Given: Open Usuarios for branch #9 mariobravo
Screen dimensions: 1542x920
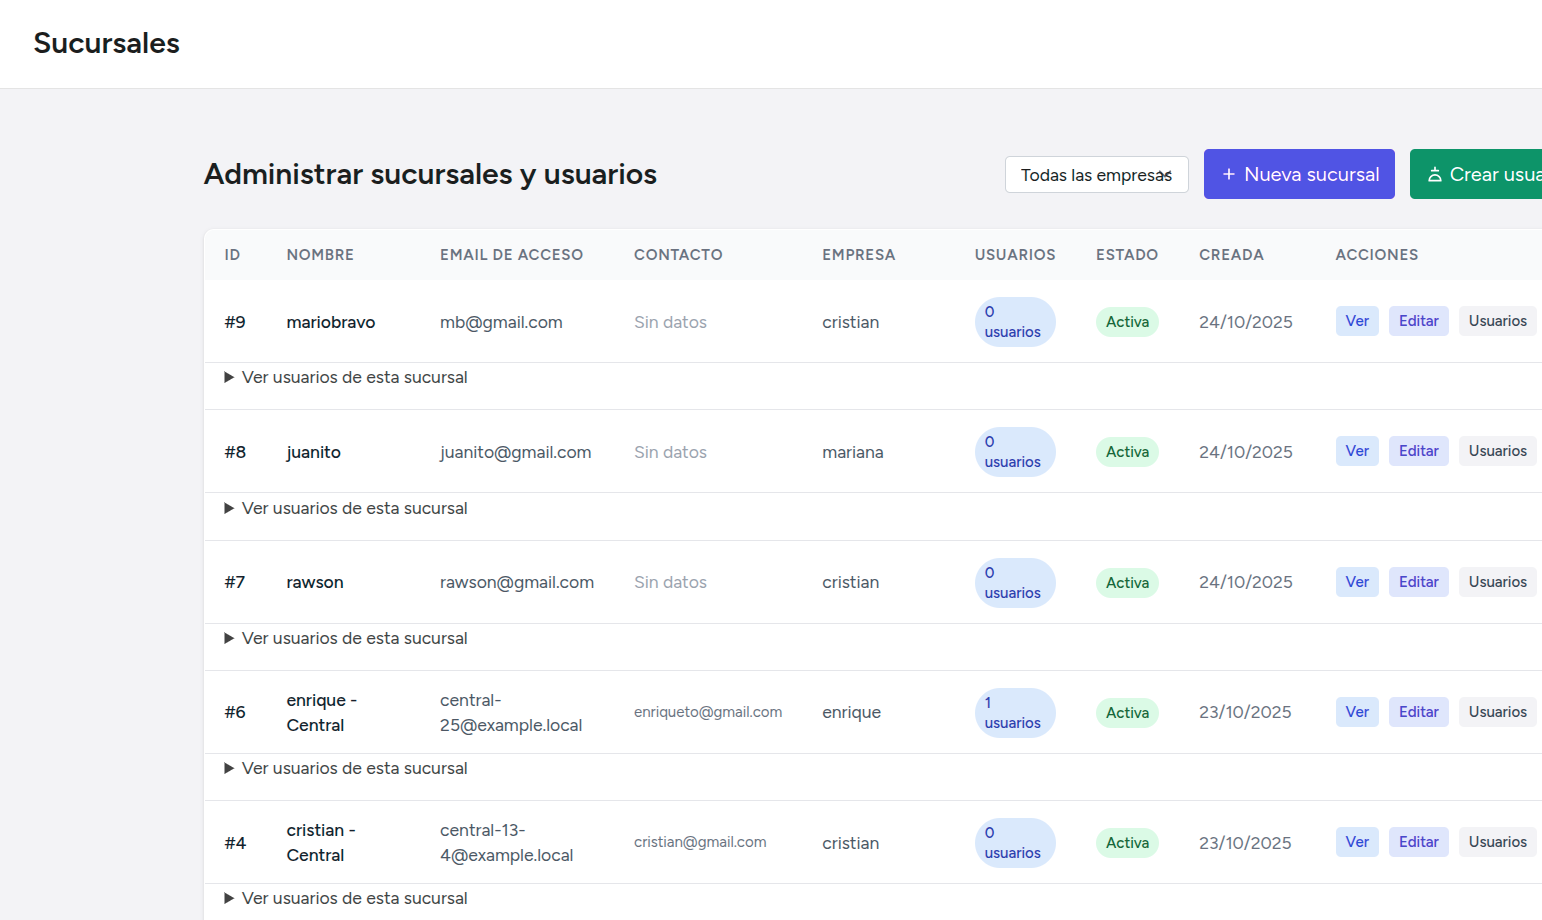Looking at the screenshot, I should 1497,321.
